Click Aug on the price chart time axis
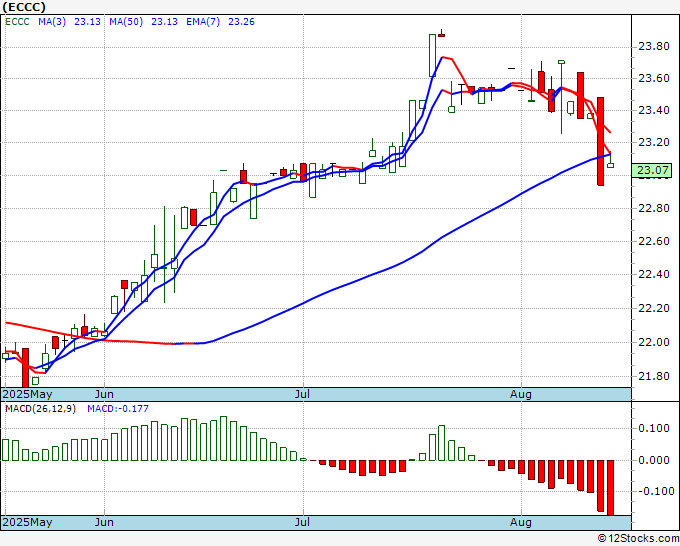The height and width of the screenshot is (546, 680). pos(520,394)
